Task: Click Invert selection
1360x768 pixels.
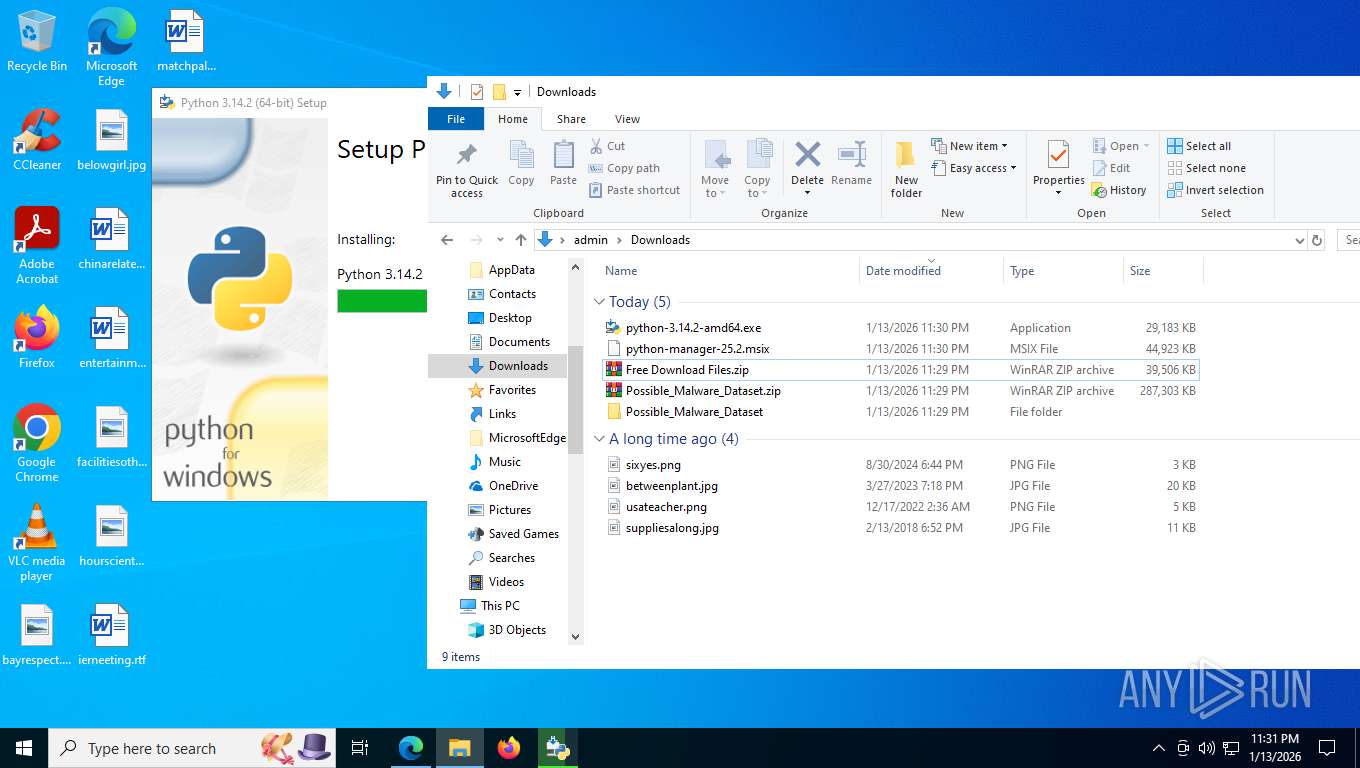Action: coord(1215,190)
